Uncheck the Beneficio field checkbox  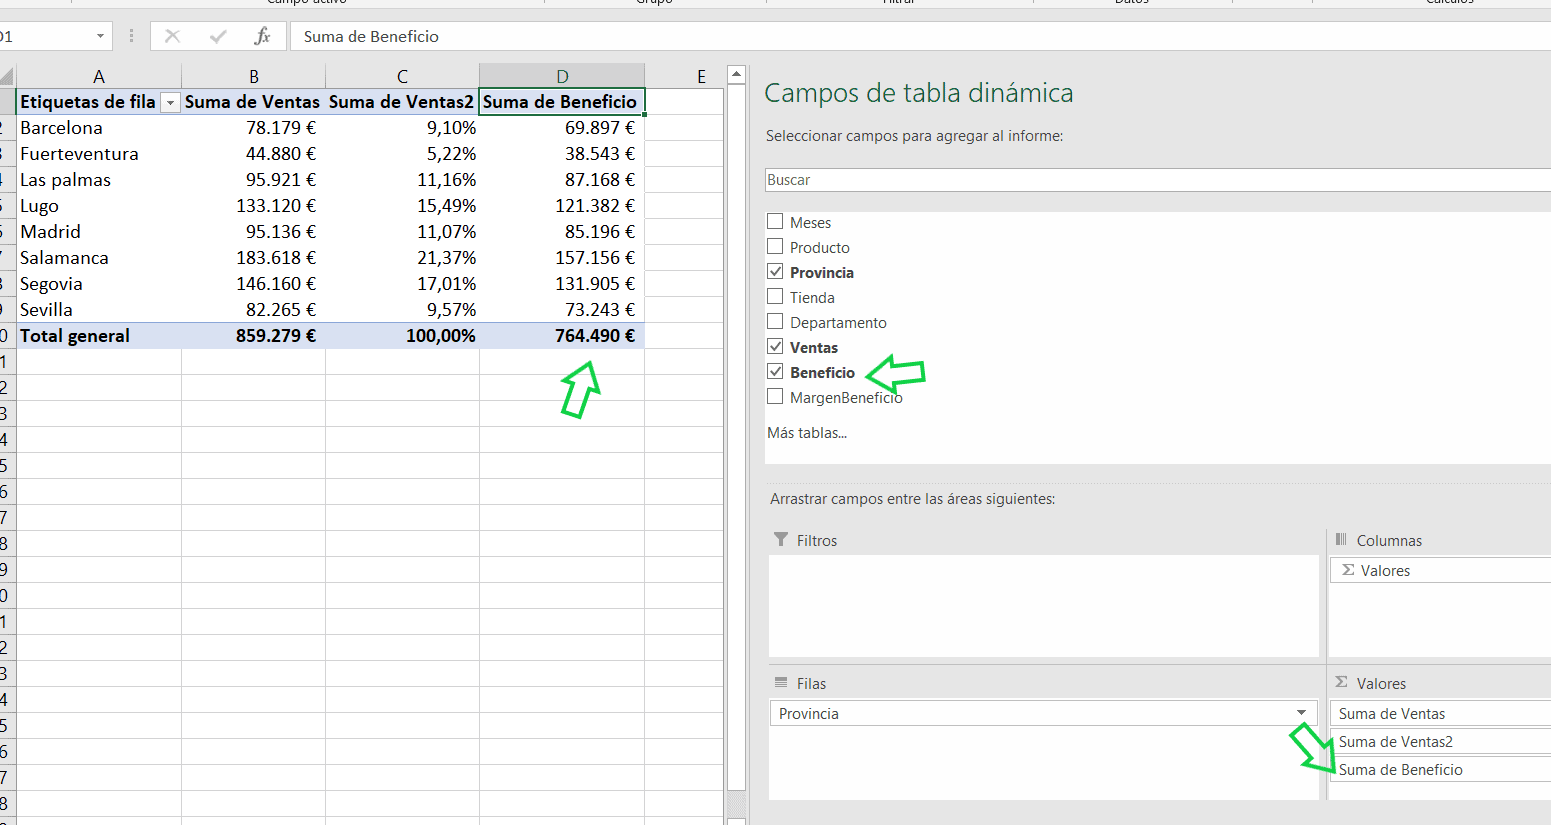point(775,372)
